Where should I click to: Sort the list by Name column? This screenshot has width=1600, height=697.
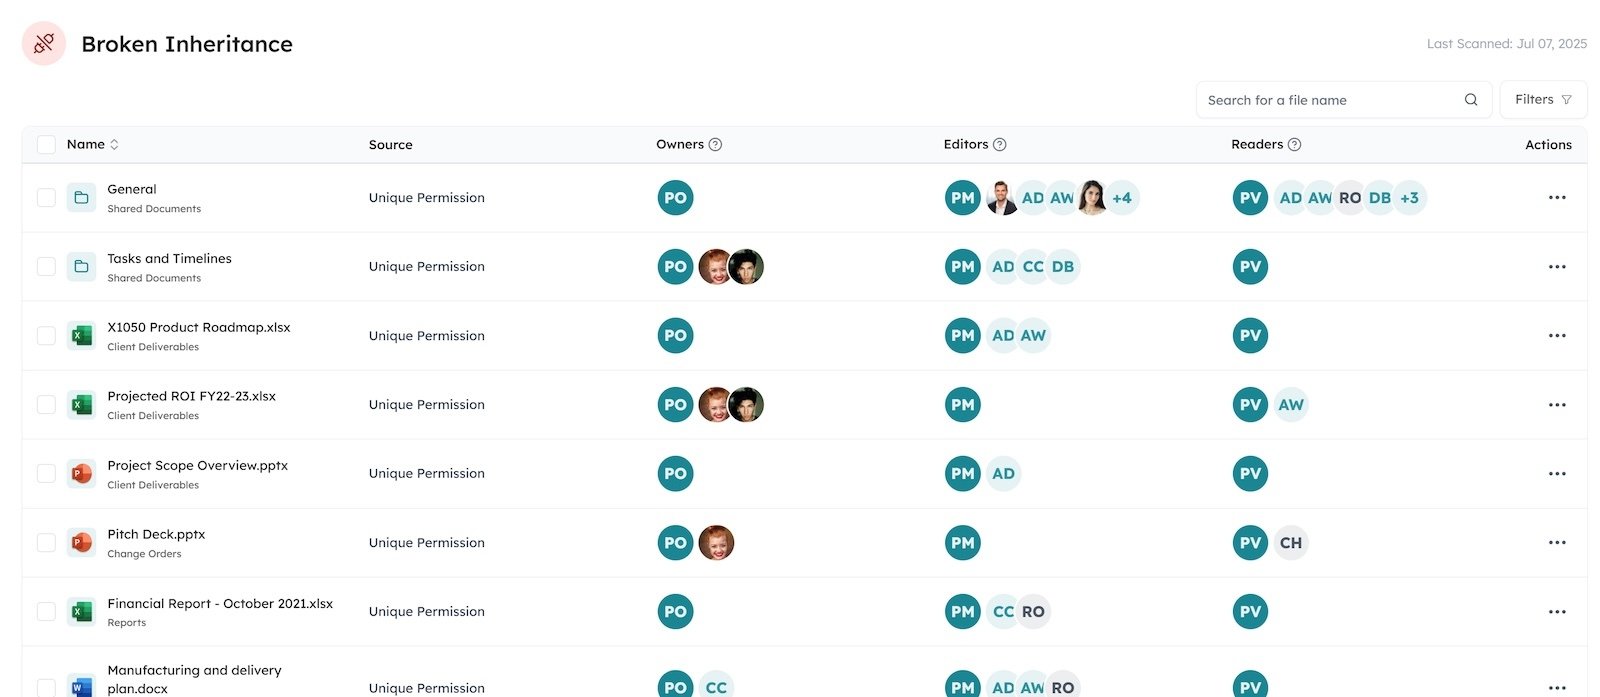pyautogui.click(x=114, y=145)
